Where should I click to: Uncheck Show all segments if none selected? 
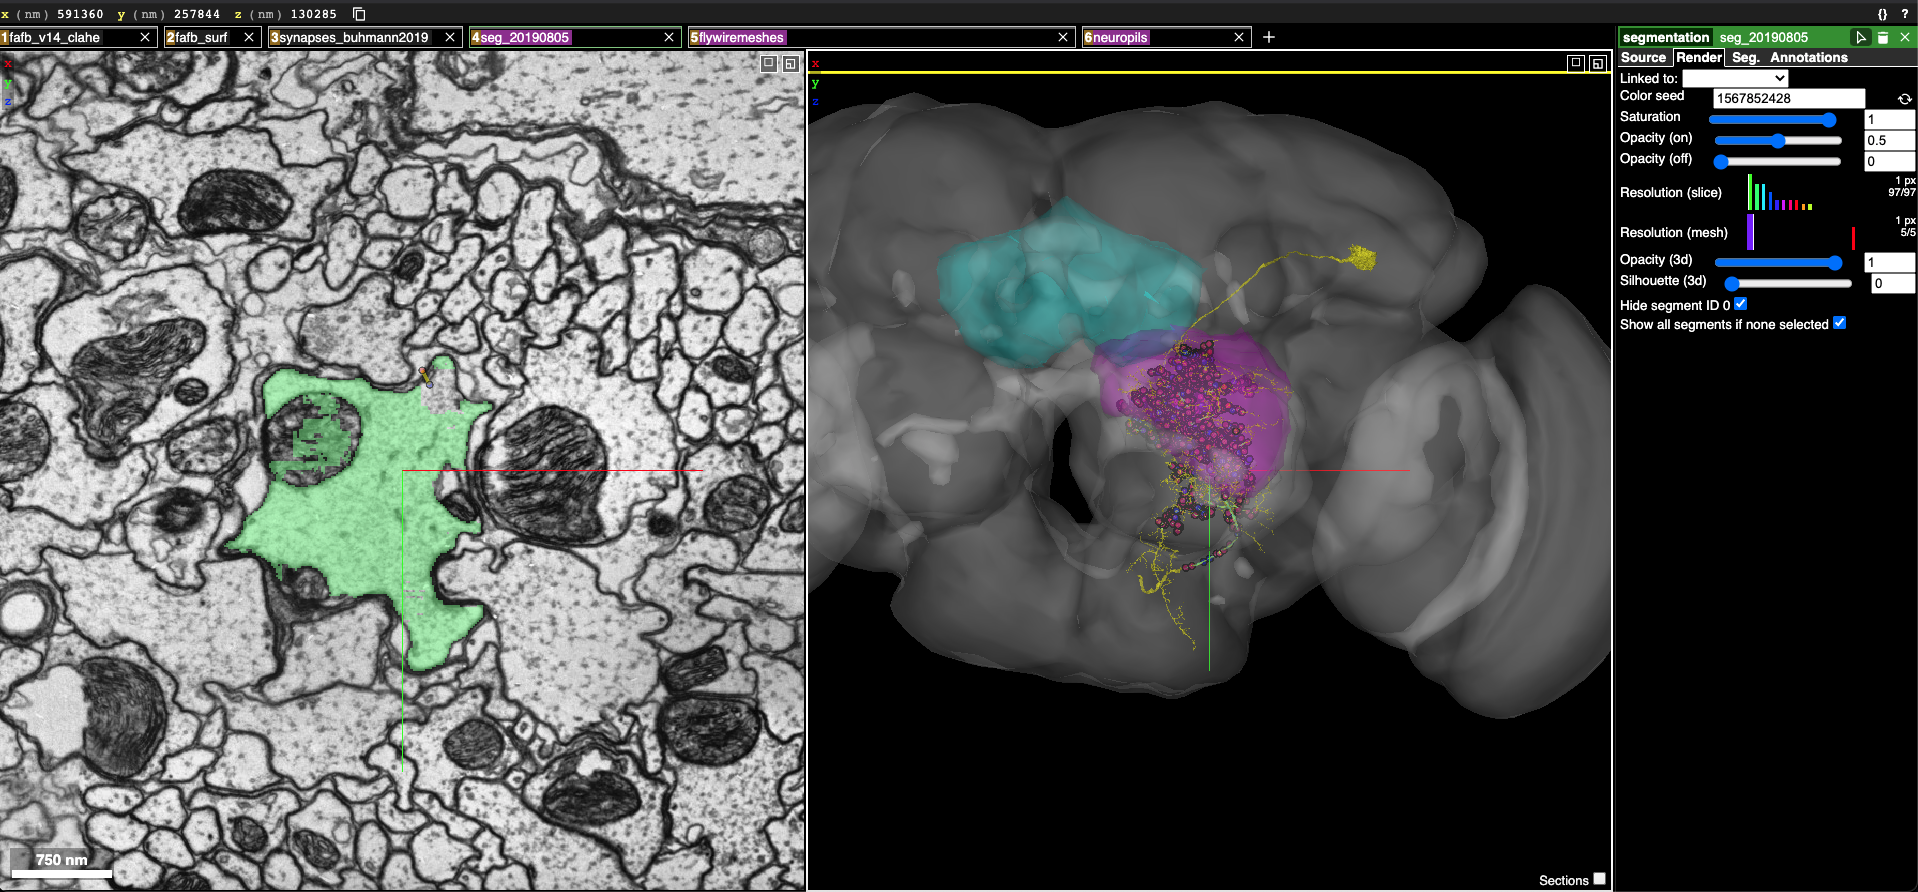pos(1839,323)
